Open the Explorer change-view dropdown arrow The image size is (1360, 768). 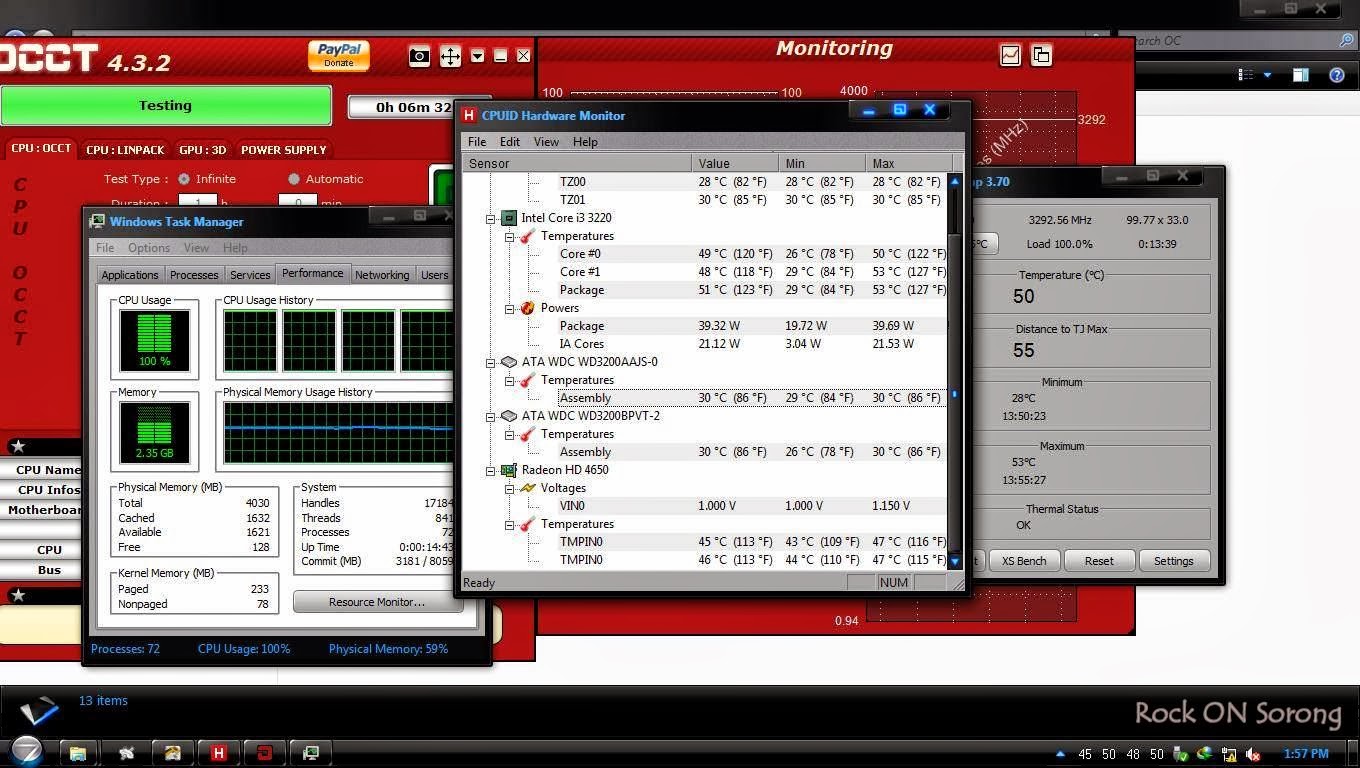point(1268,75)
